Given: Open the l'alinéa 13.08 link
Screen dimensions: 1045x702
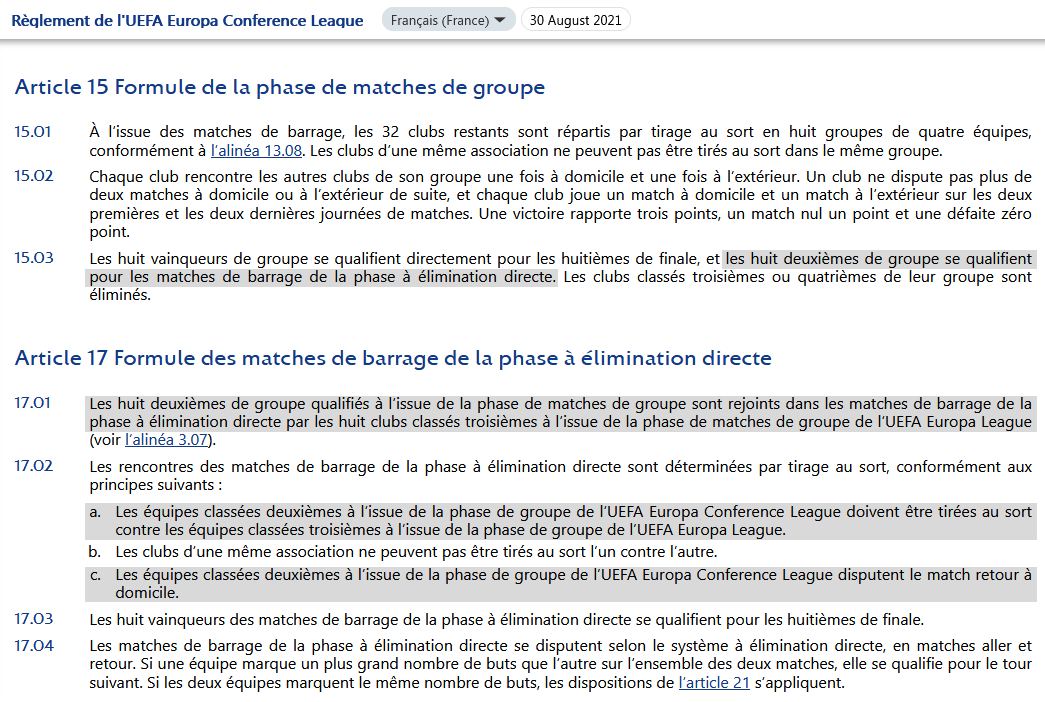Looking at the screenshot, I should pyautogui.click(x=257, y=151).
